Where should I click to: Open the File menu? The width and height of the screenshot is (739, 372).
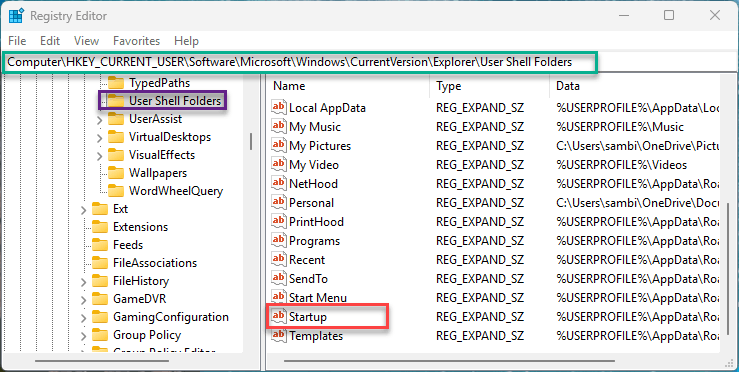pyautogui.click(x=17, y=41)
